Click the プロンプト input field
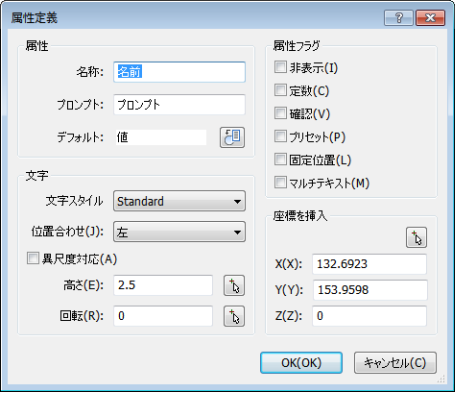 tap(179, 105)
